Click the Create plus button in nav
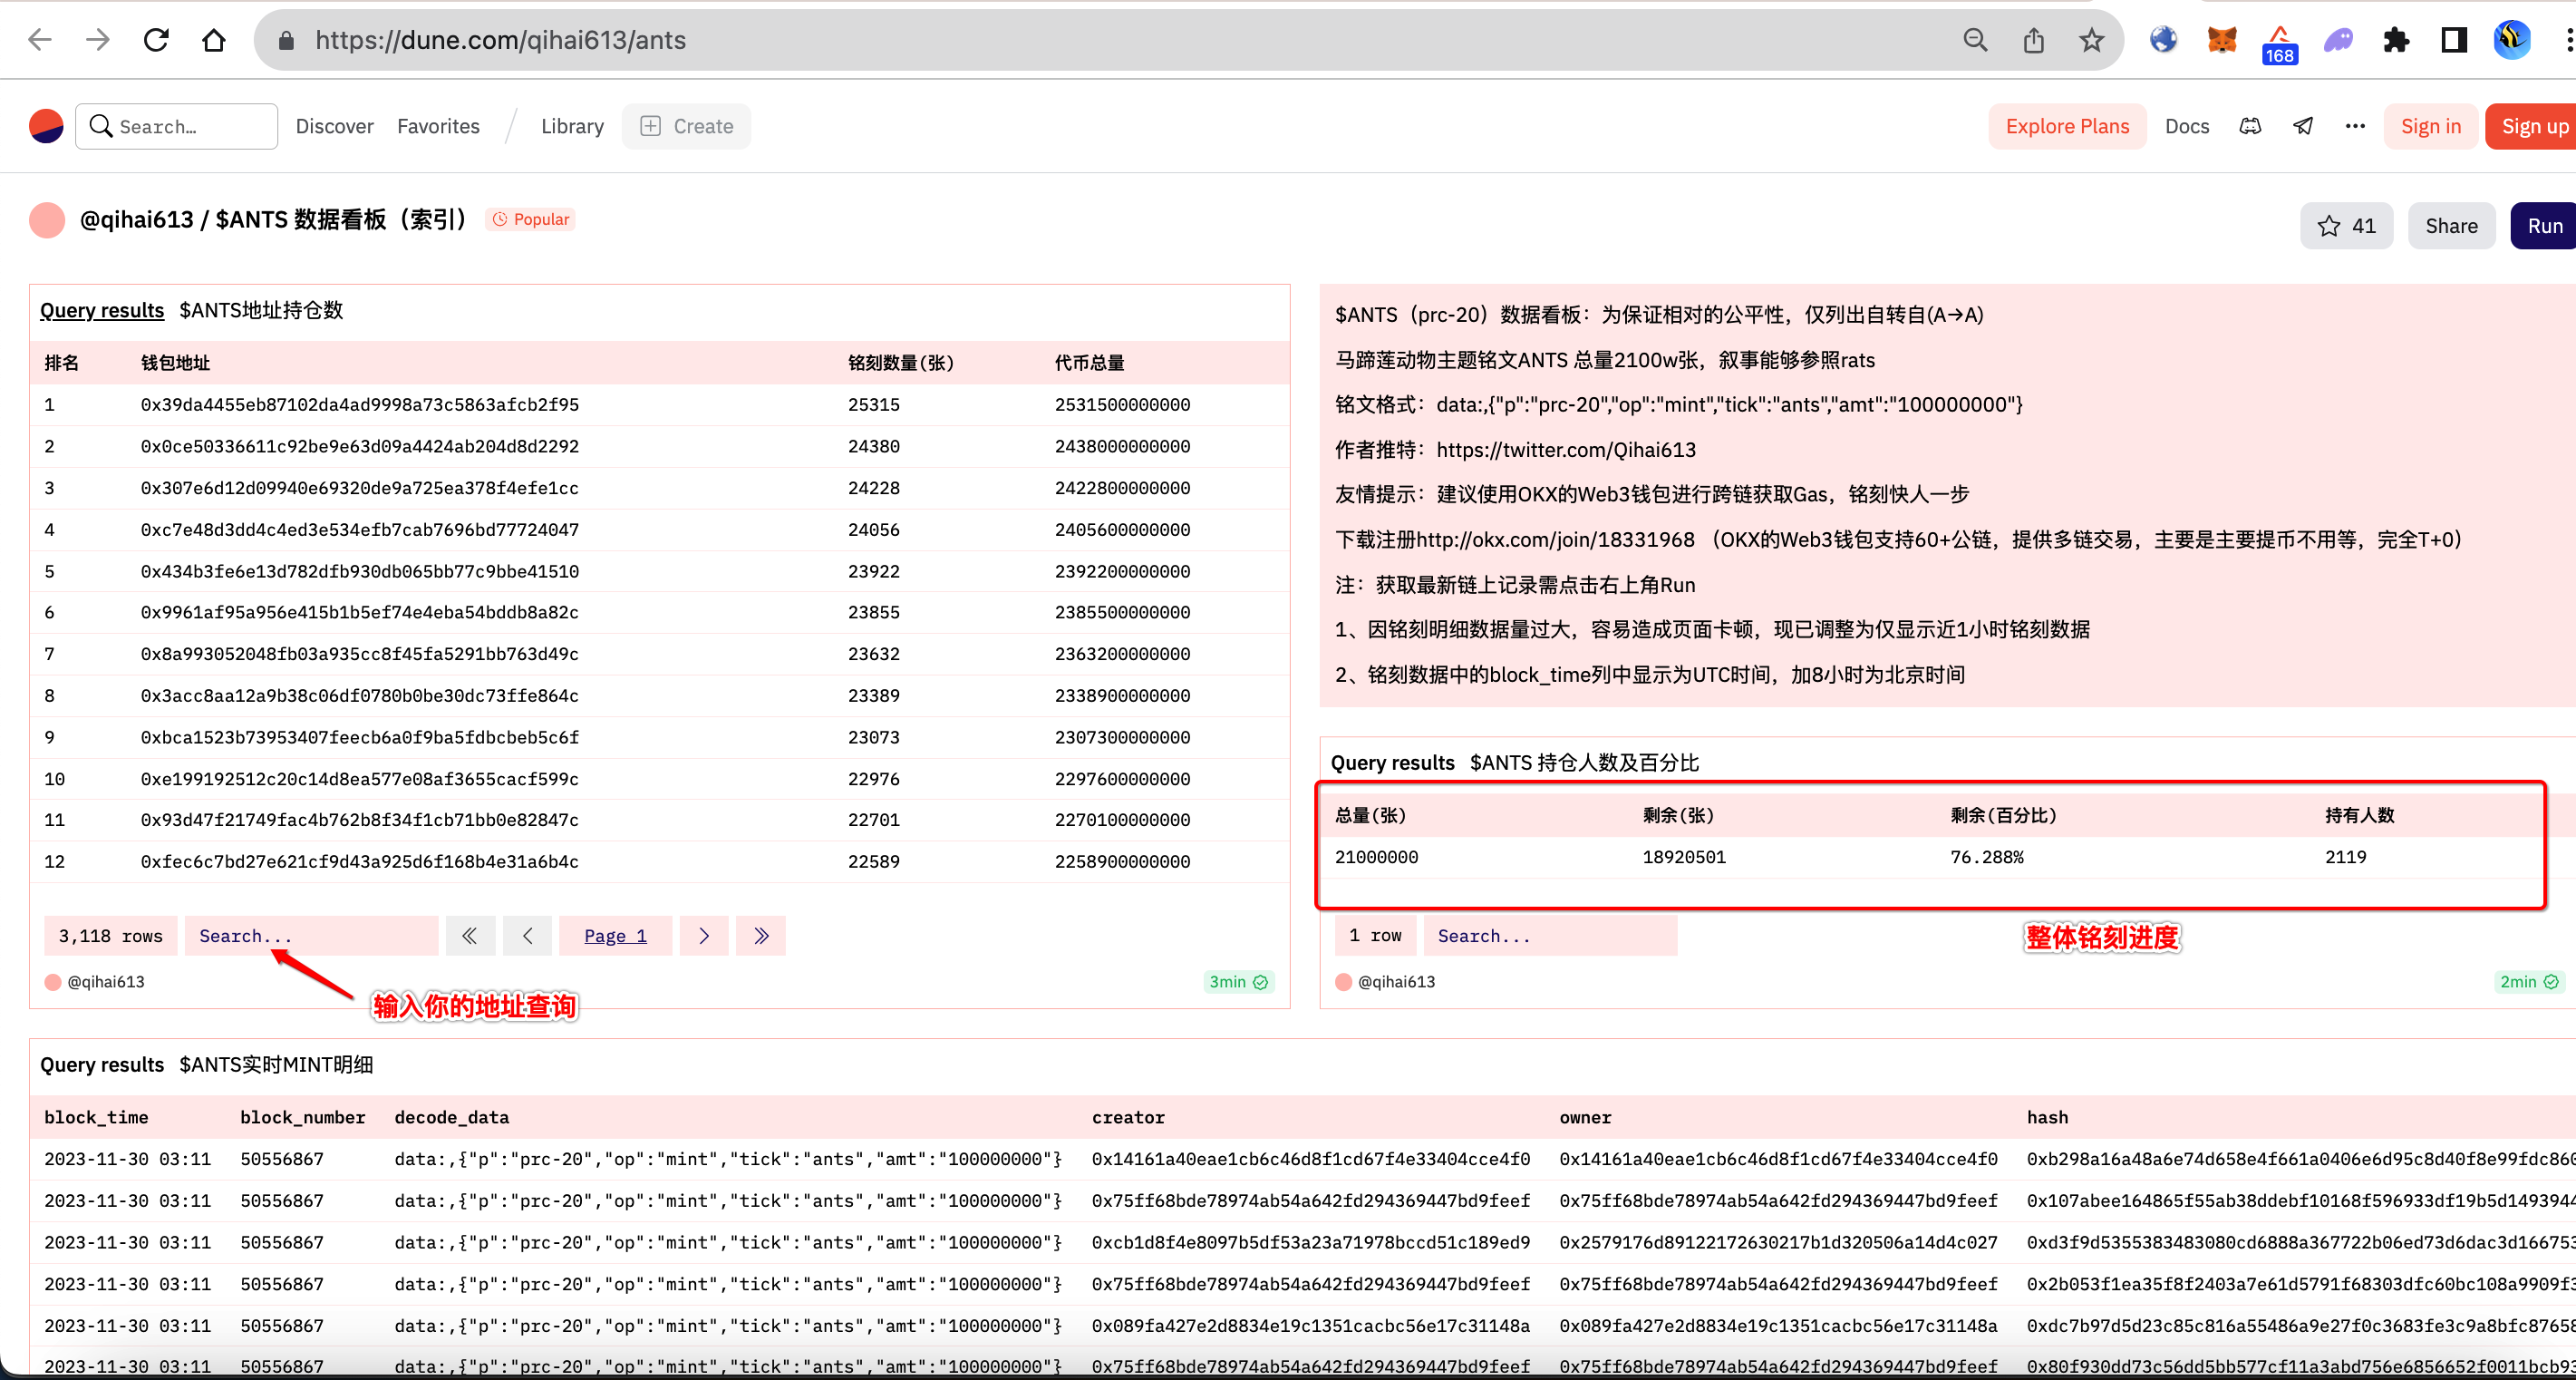 click(685, 124)
